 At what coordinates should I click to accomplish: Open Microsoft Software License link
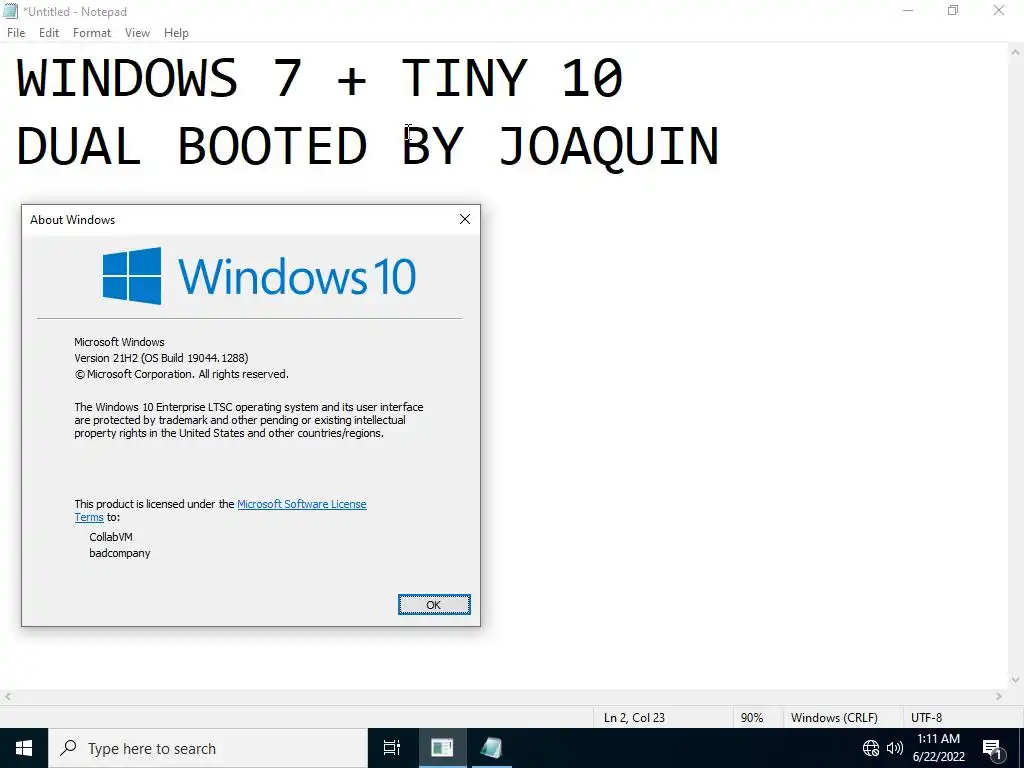click(x=302, y=504)
